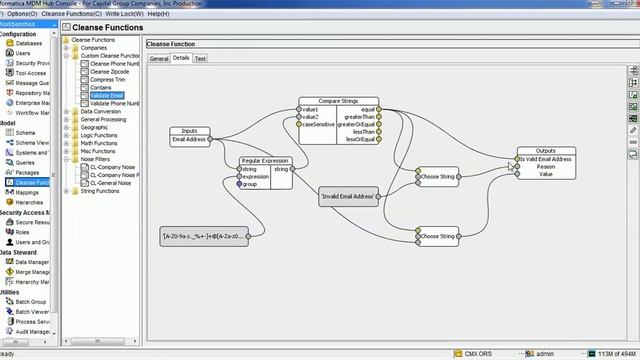Expand the Geographic folder
The image size is (640, 360).
click(66, 127)
